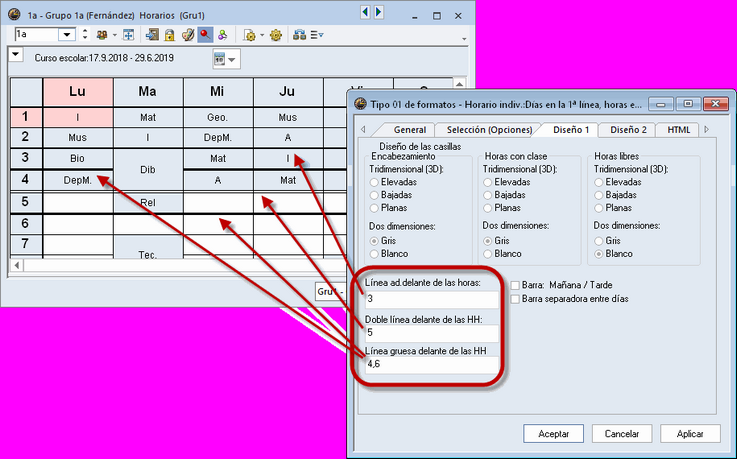737x459 pixels.
Task: Select the Mi day column header
Action: (218, 92)
